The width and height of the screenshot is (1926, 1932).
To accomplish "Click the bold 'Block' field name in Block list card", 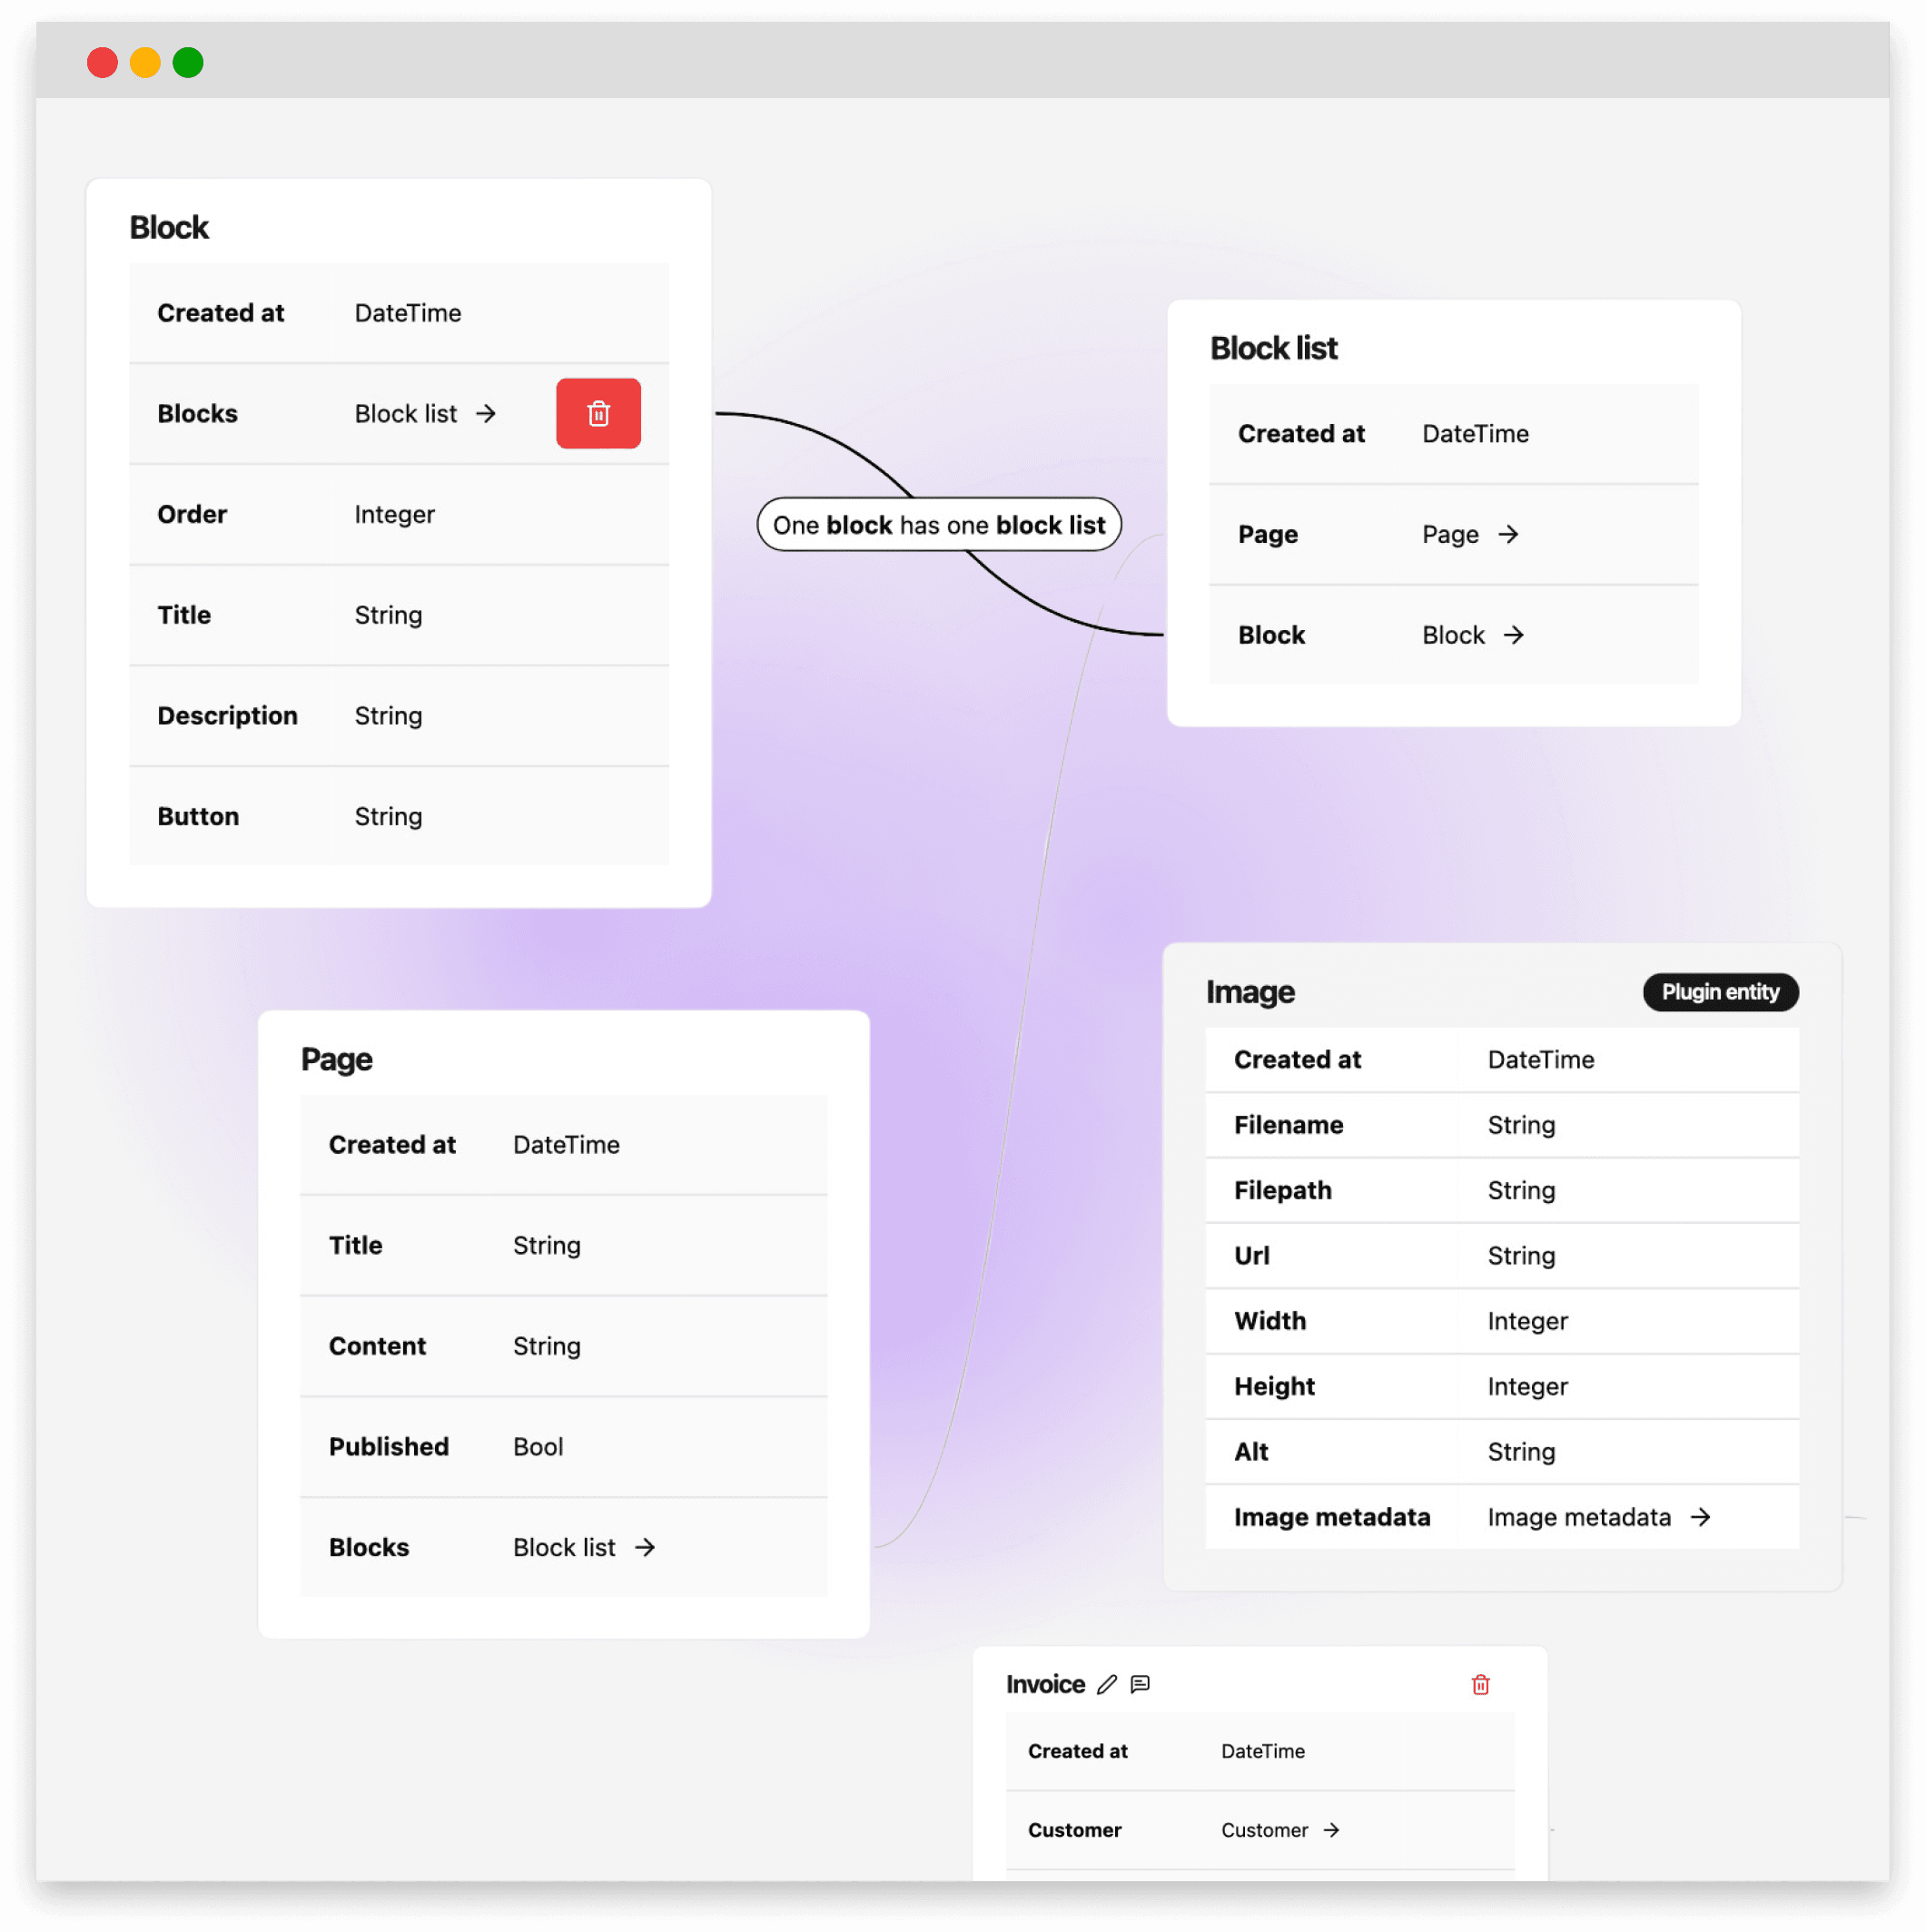I will [x=1272, y=635].
